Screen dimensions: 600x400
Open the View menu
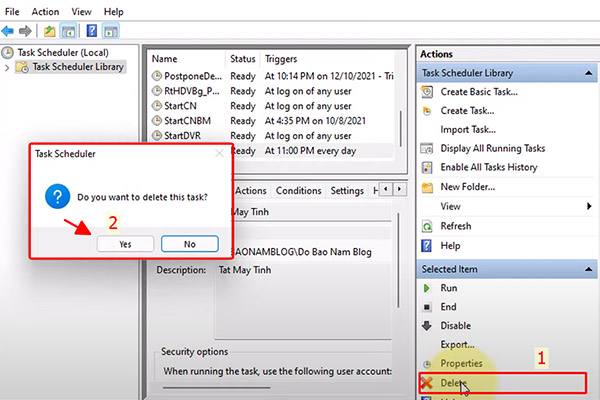click(x=81, y=12)
